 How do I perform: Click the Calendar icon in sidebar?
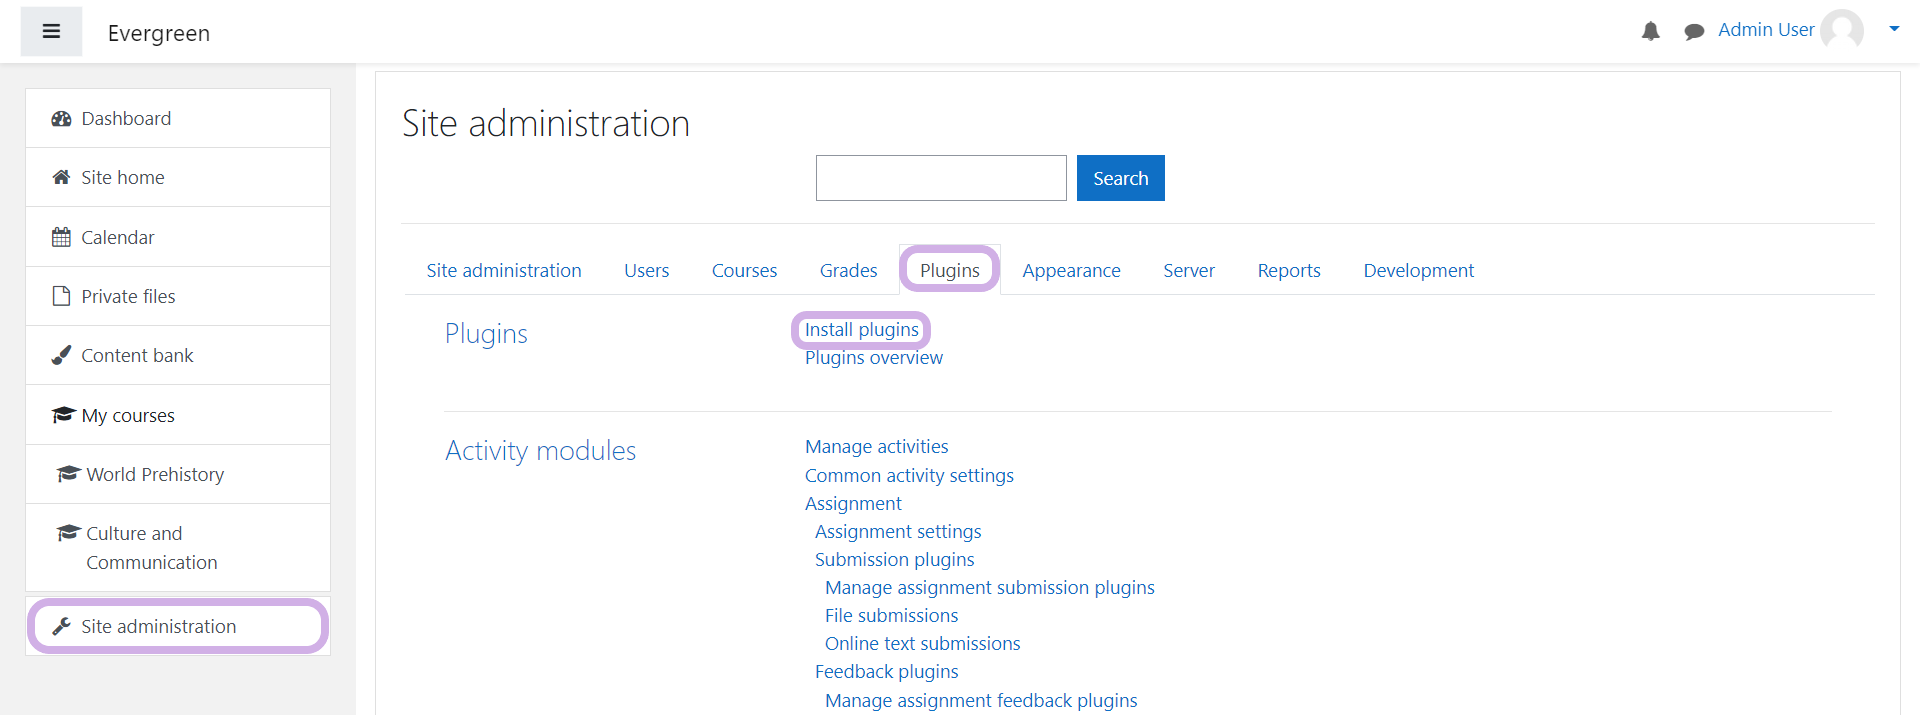[x=61, y=237]
